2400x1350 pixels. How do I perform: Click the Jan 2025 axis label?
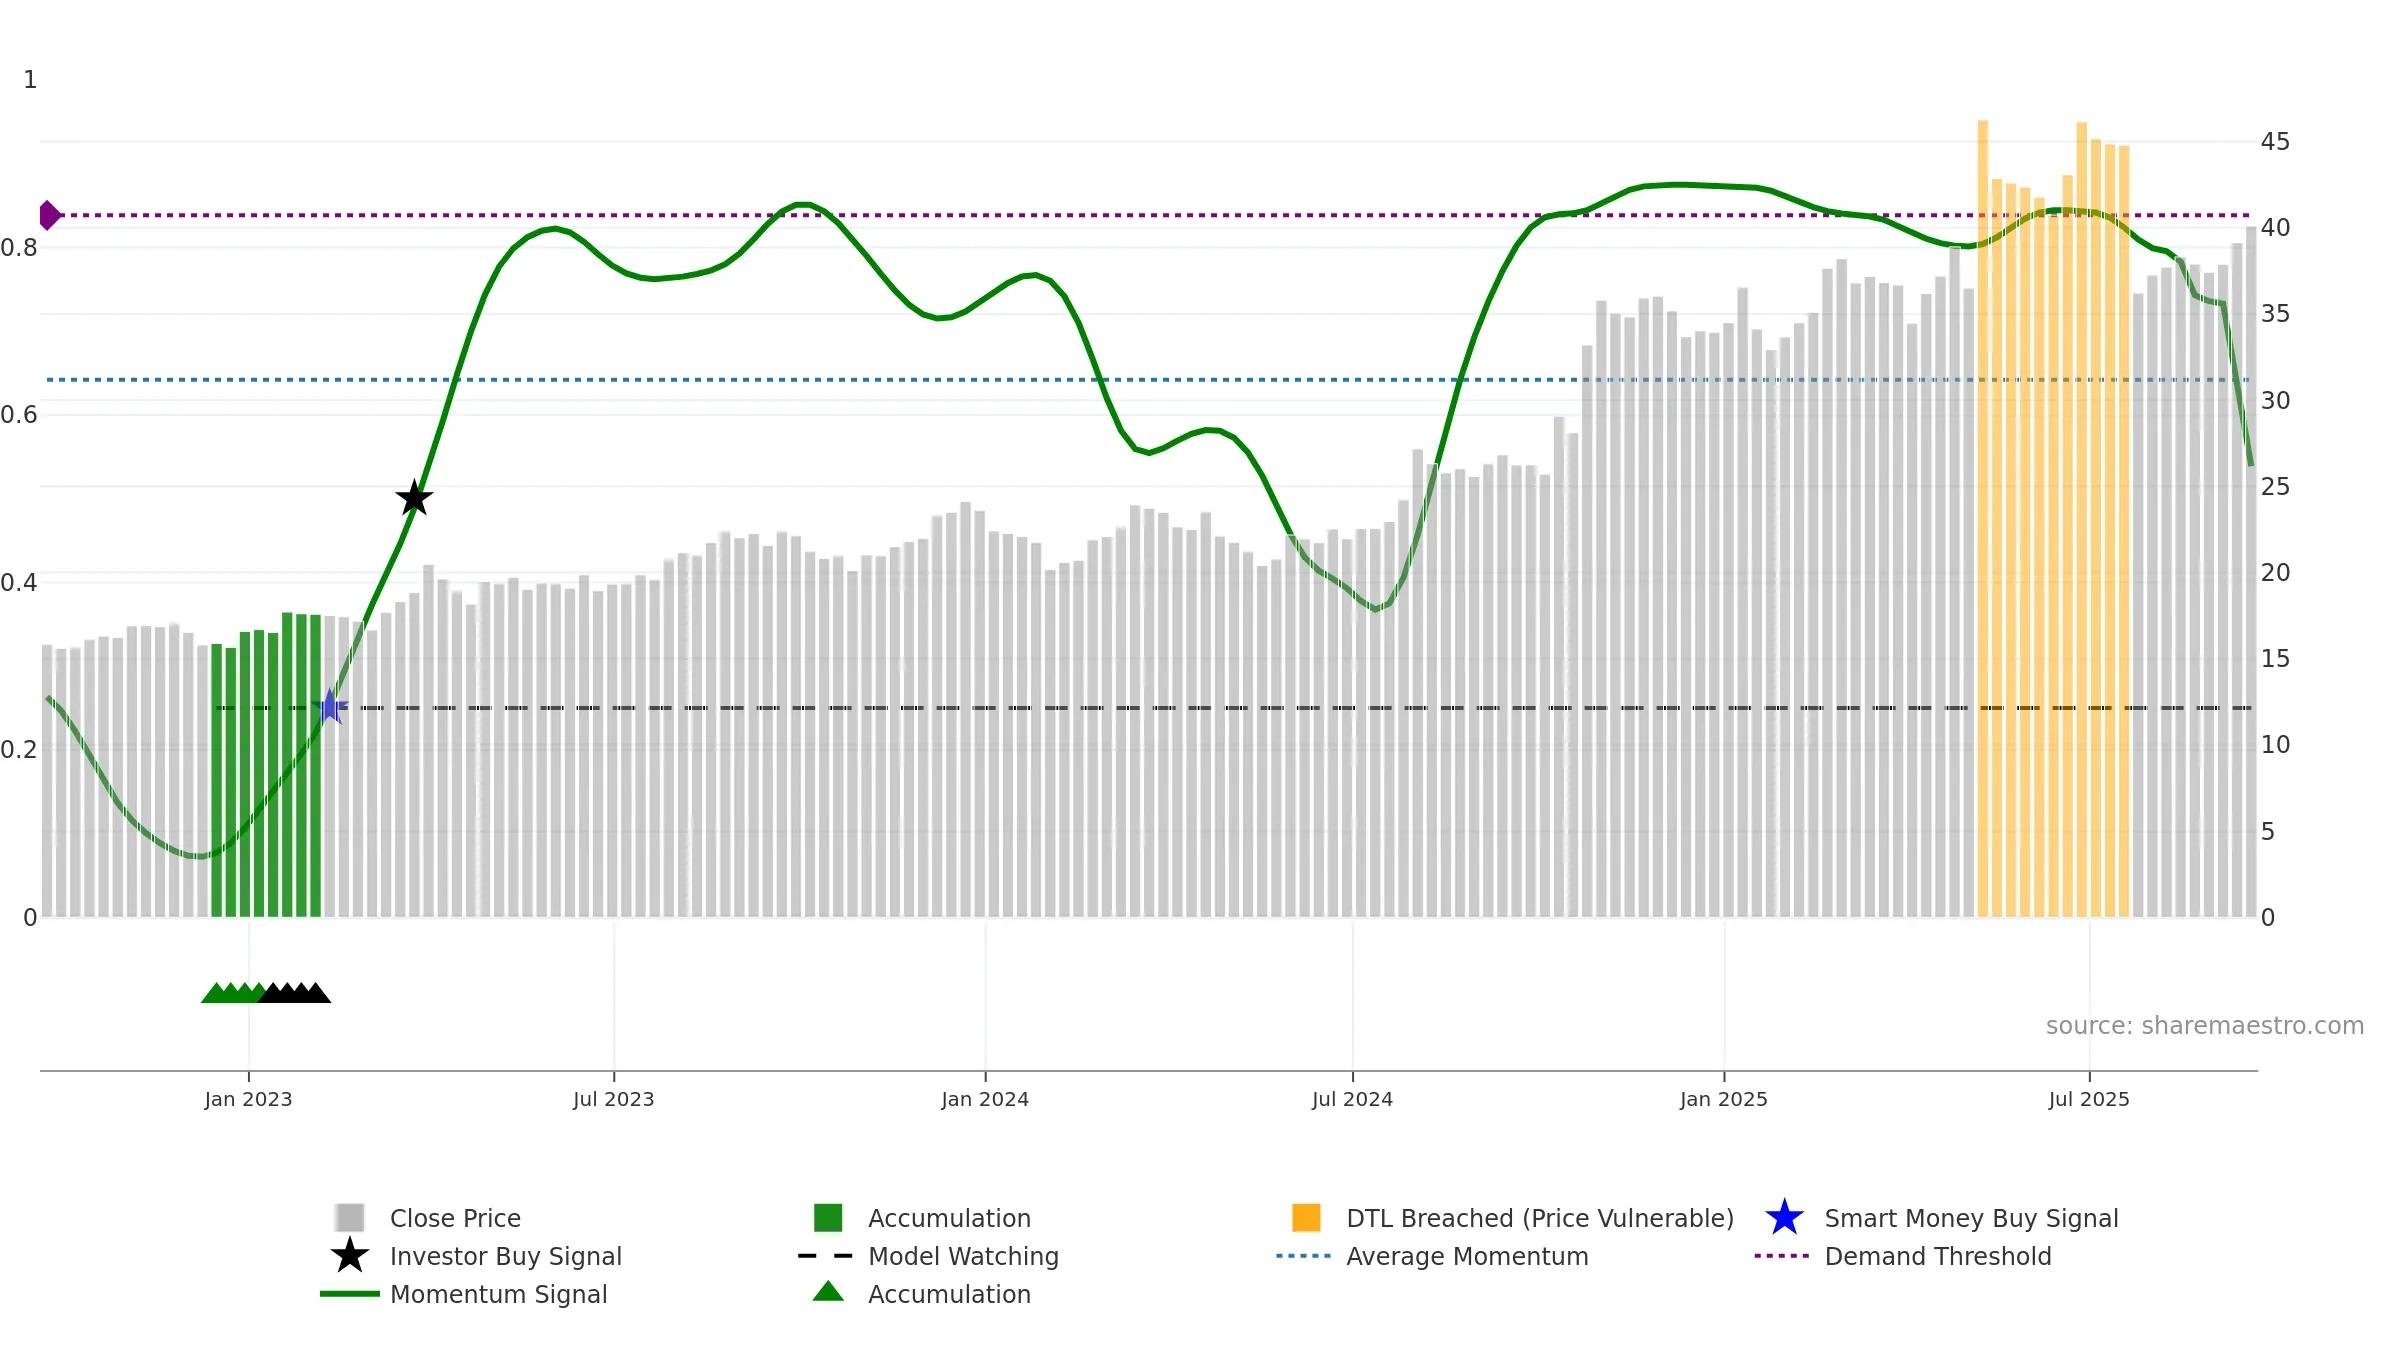[x=1724, y=1099]
